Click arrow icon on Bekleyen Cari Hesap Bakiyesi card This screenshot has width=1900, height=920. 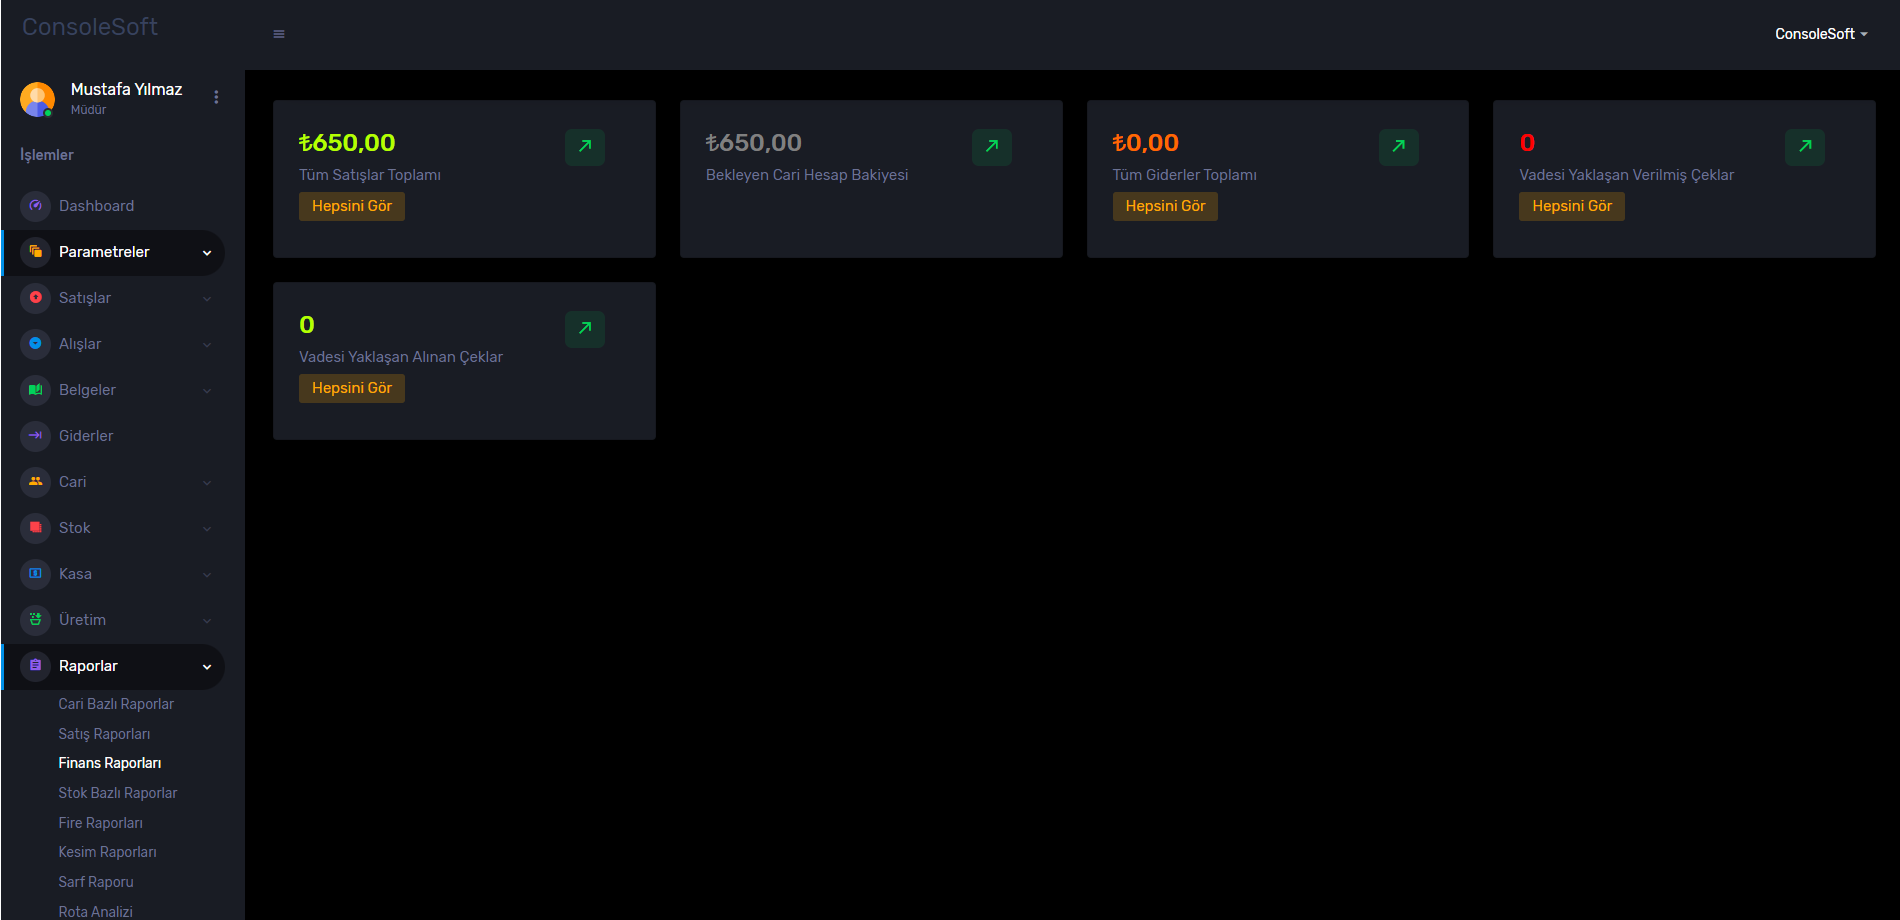(992, 147)
